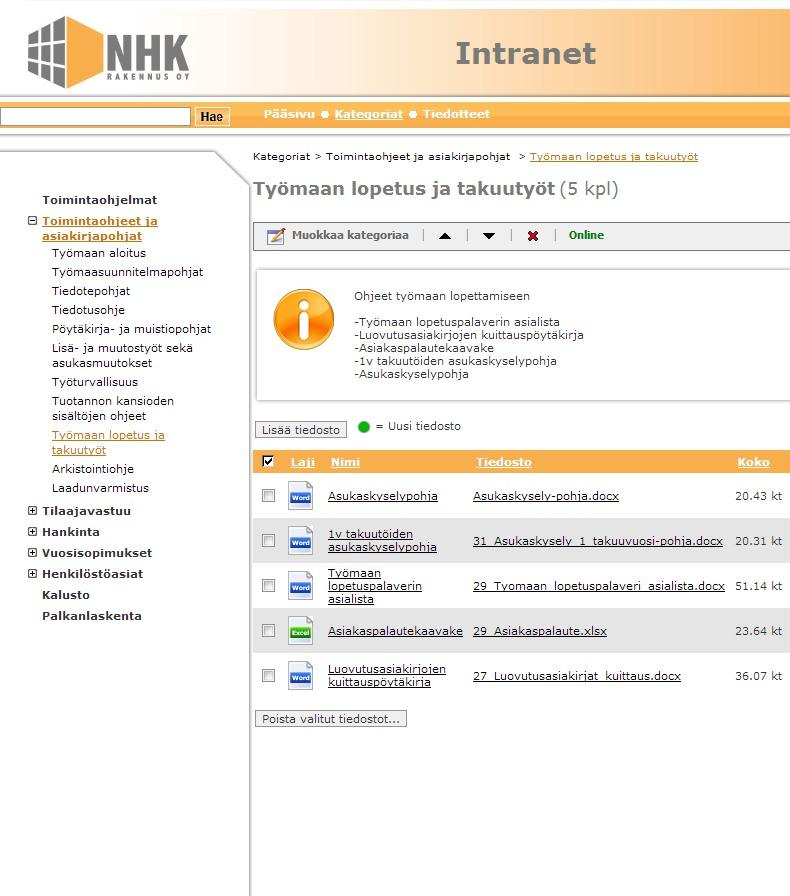Open the Asukaskyselypohja name link
The height and width of the screenshot is (896, 790).
(x=382, y=496)
